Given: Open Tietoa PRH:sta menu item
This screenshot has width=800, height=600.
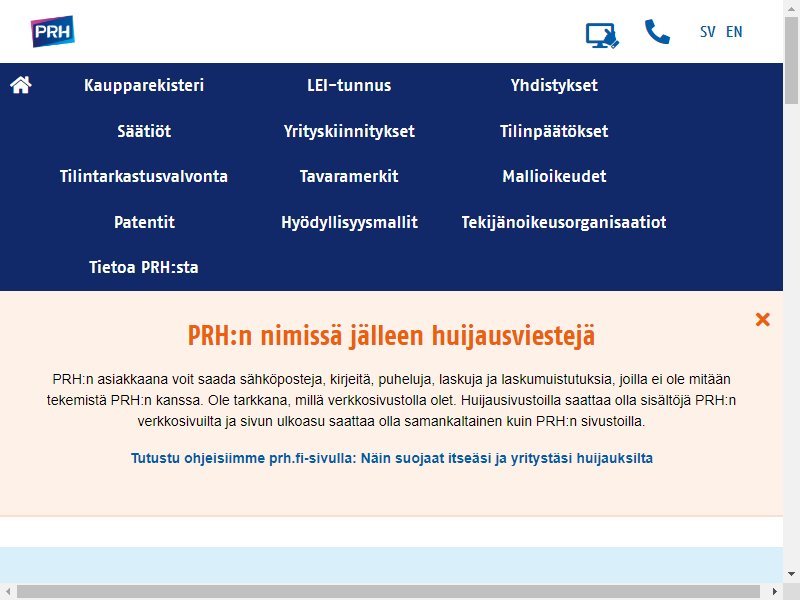Looking at the screenshot, I should (x=144, y=267).
